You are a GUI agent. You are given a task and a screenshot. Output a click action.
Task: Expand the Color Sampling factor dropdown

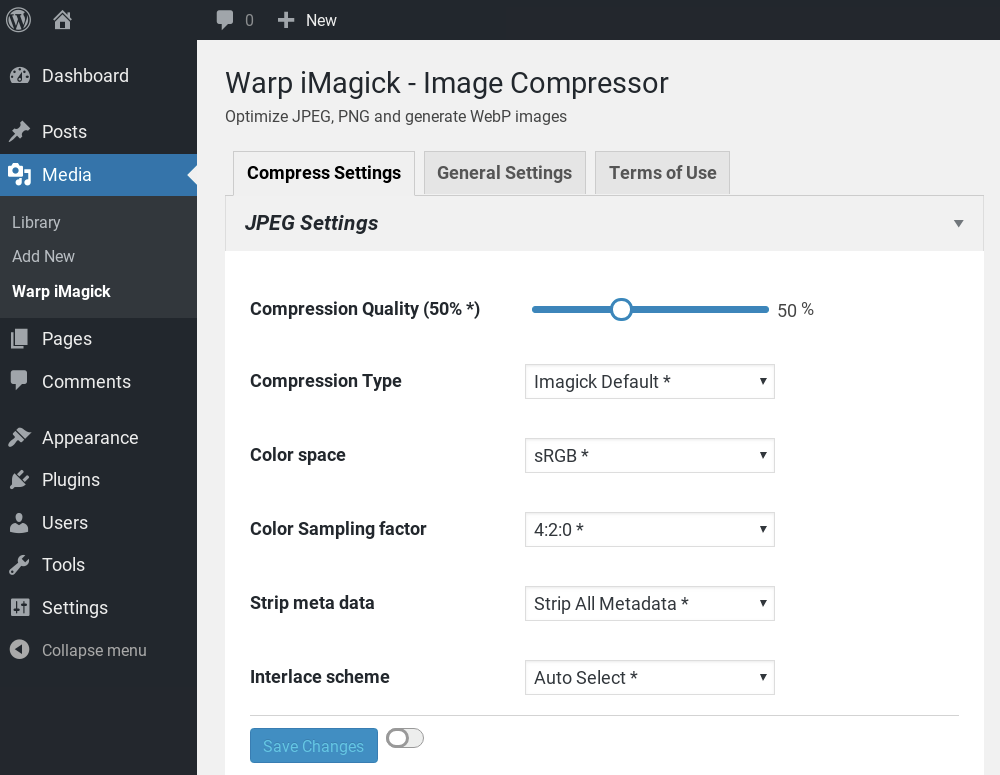(x=649, y=529)
